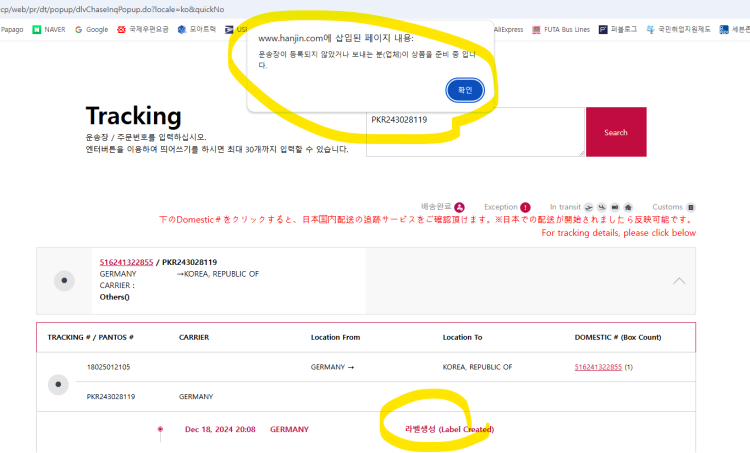Focus the tracking number input field
This screenshot has width=750, height=453.
point(475,132)
